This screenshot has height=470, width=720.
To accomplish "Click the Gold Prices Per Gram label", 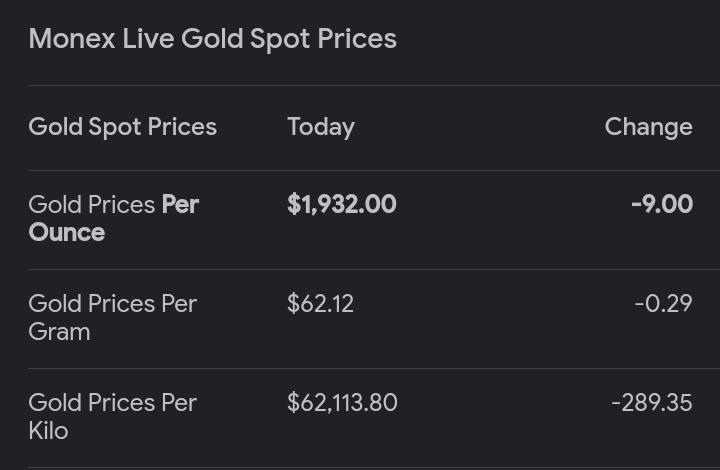I will click(112, 317).
